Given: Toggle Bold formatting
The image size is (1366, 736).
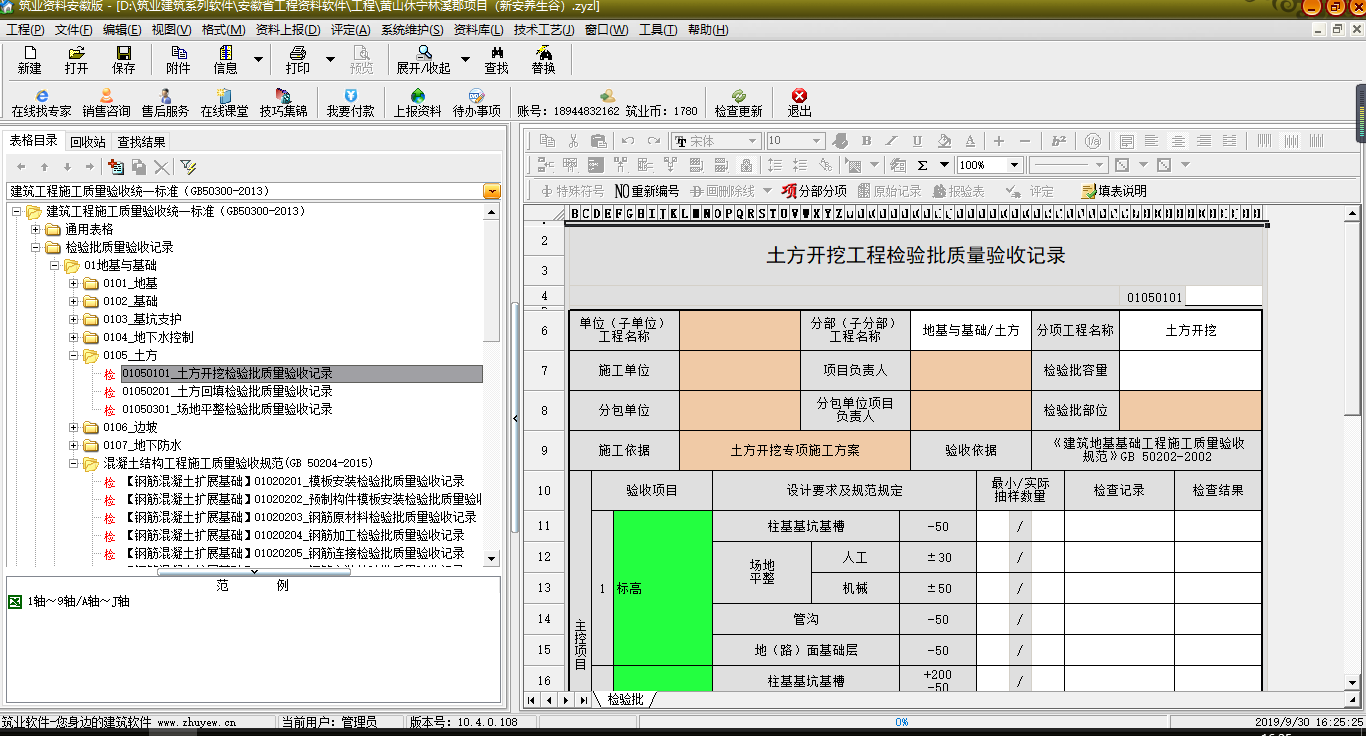Looking at the screenshot, I should [x=866, y=141].
